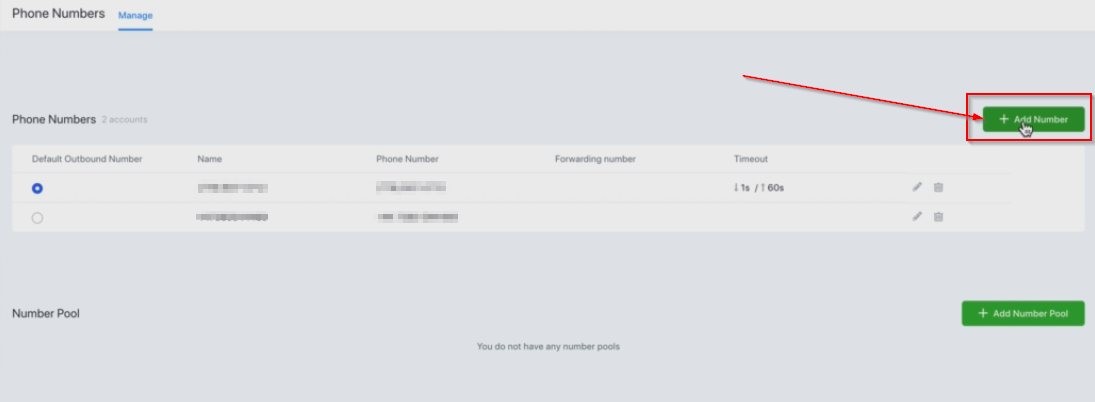
Task: Click the trash icon in the second row
Action: click(x=939, y=217)
